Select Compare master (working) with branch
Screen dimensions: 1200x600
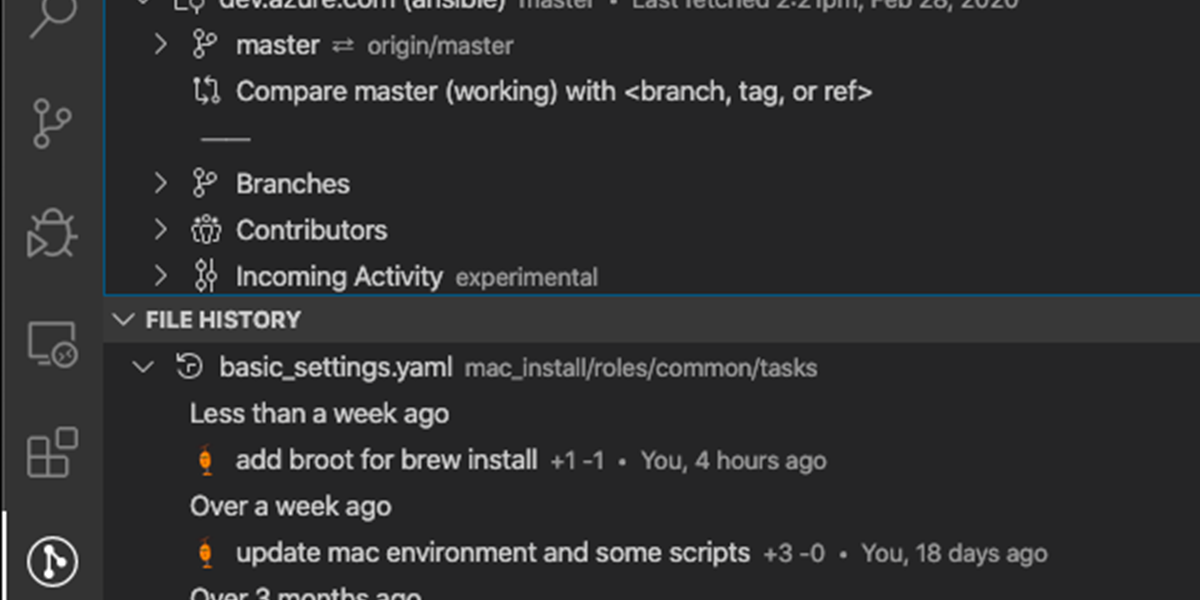tap(554, 92)
